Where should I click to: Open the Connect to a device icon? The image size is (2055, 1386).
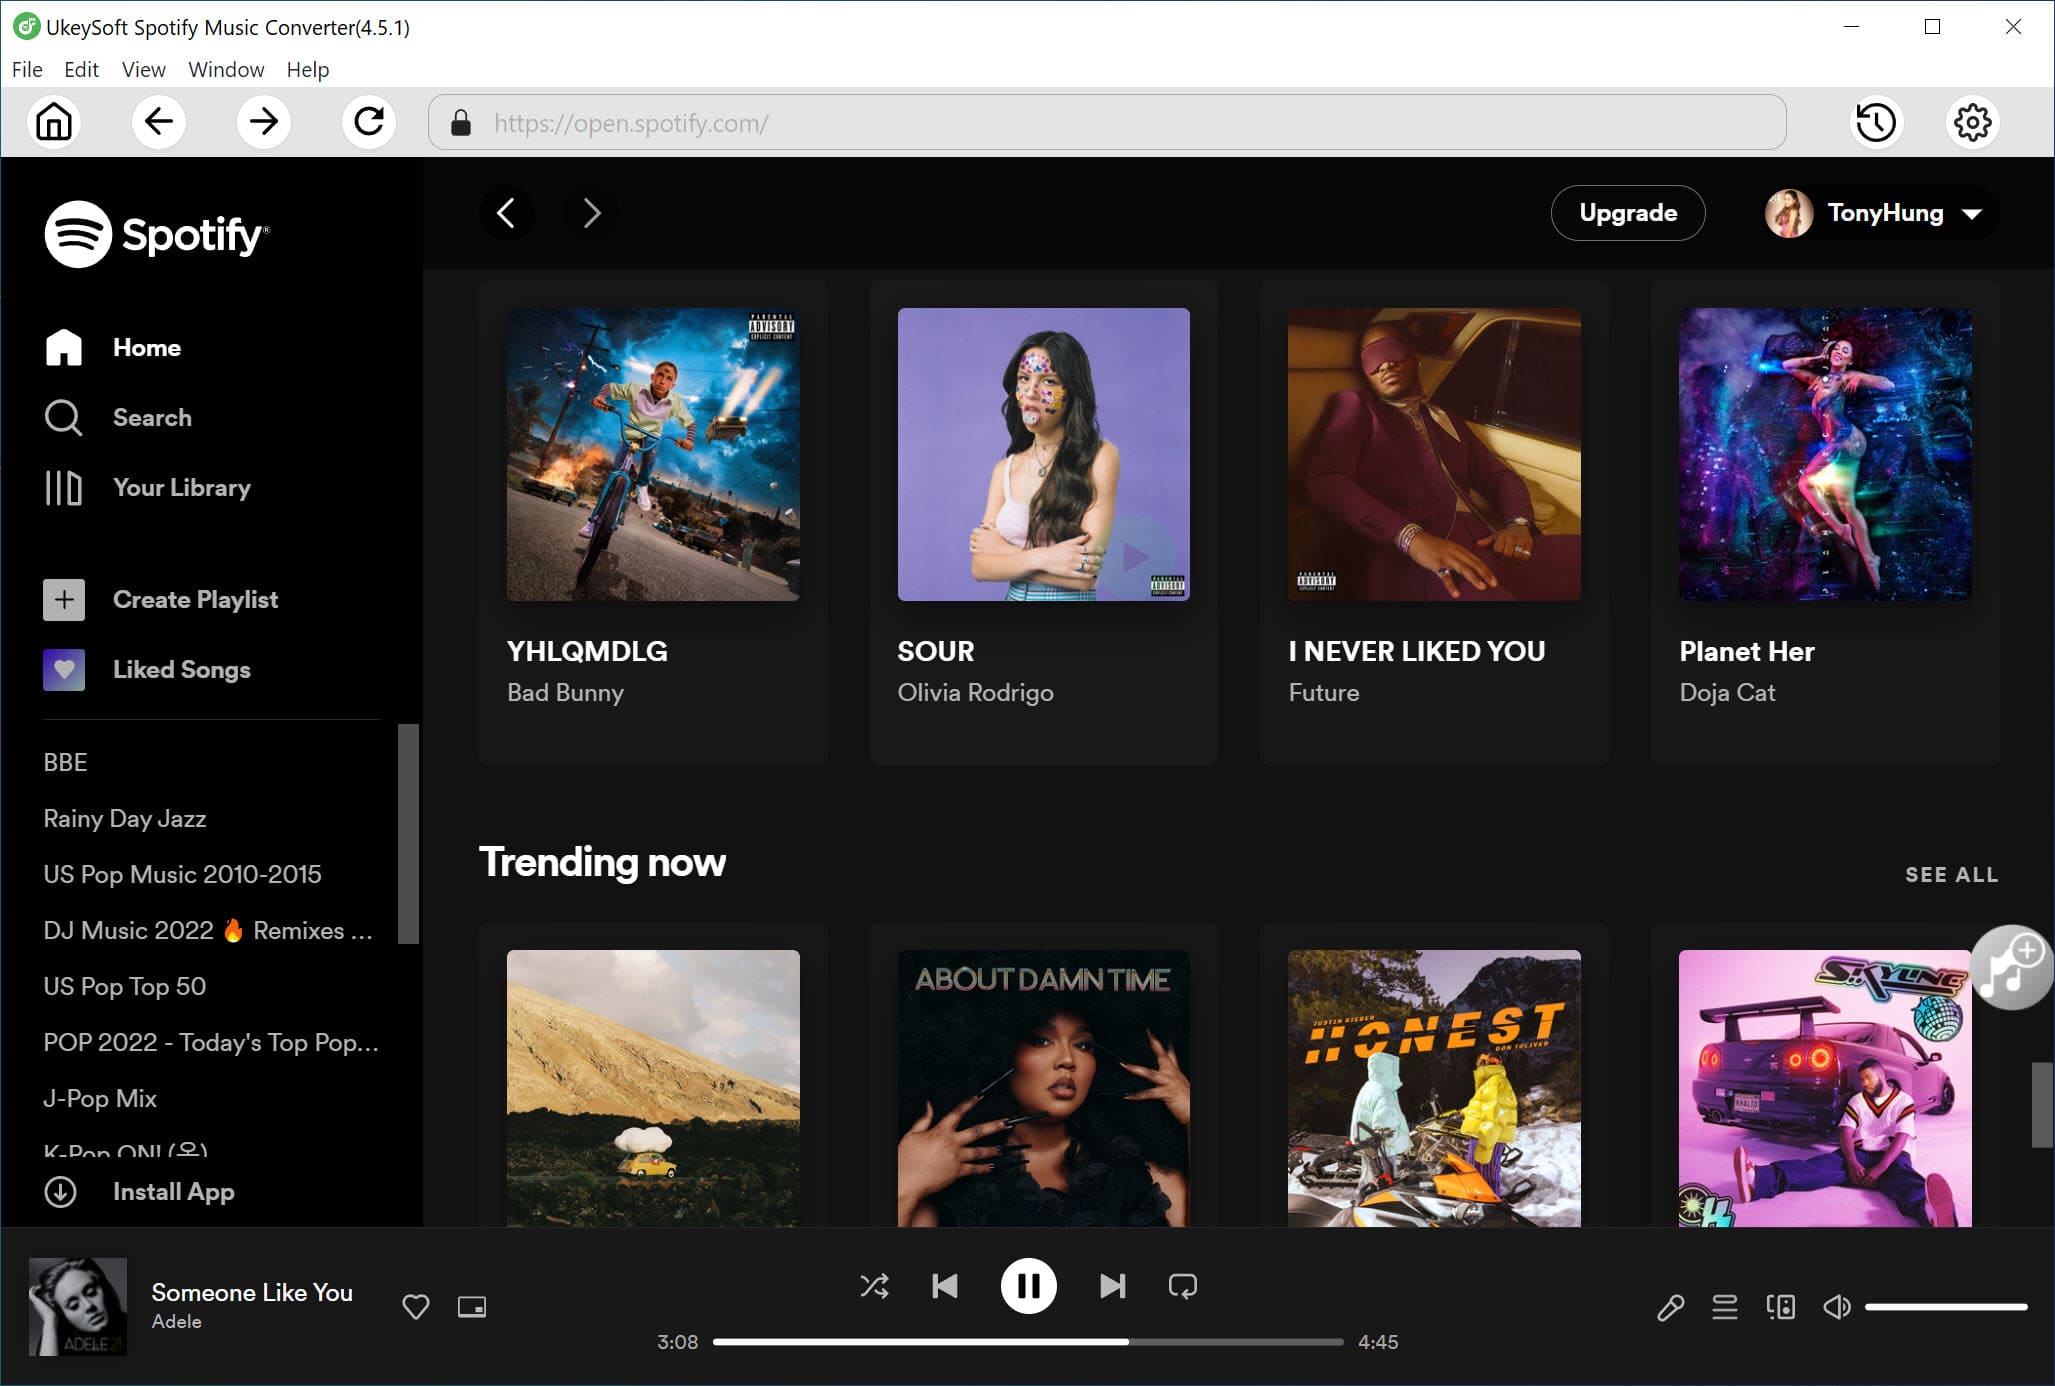click(1781, 1307)
